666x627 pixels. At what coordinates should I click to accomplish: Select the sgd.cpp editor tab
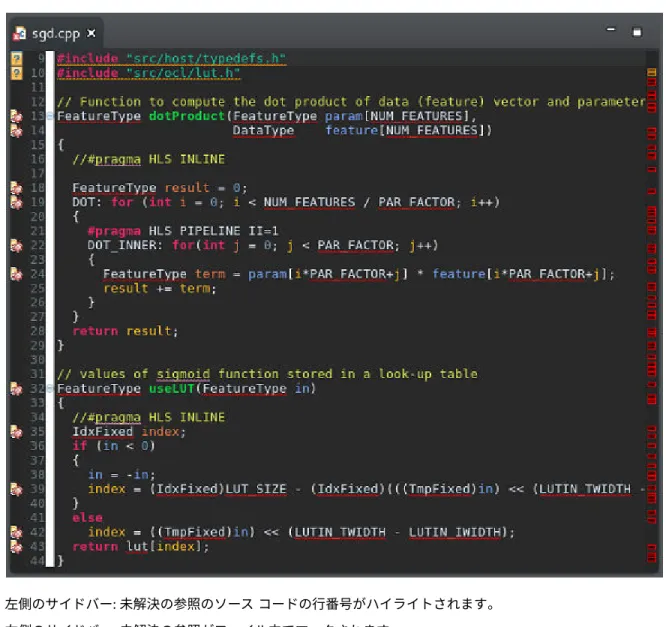55,34
